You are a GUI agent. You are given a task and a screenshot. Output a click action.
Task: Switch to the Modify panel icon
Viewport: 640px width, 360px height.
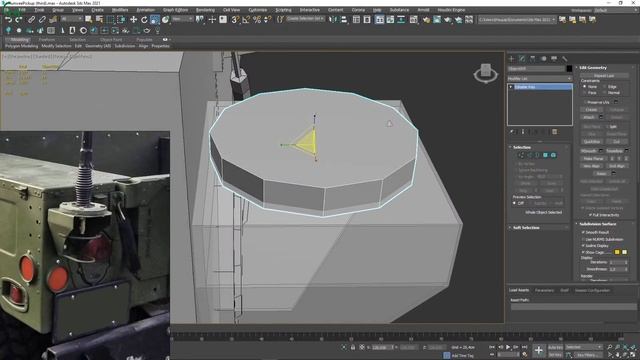coord(522,59)
